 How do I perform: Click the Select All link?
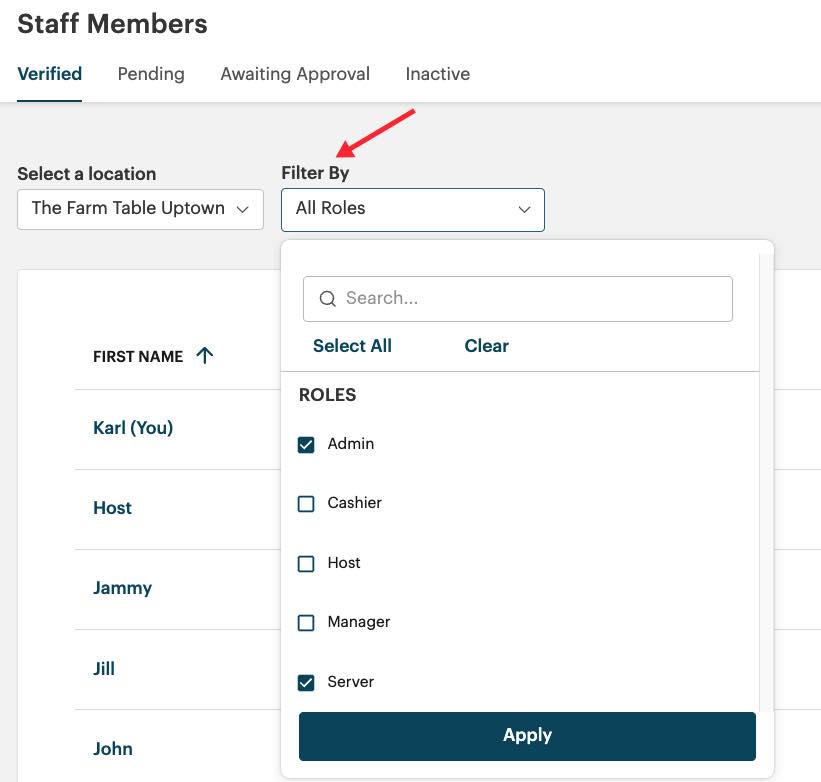click(352, 346)
